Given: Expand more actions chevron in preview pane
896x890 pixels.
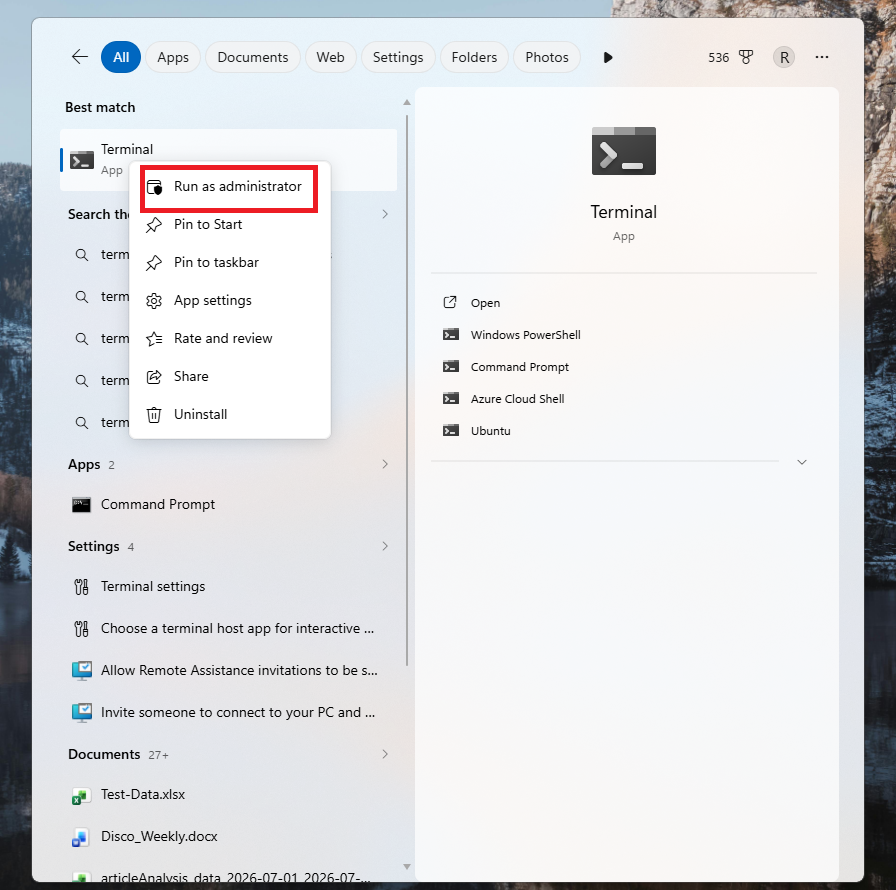Looking at the screenshot, I should [x=802, y=462].
